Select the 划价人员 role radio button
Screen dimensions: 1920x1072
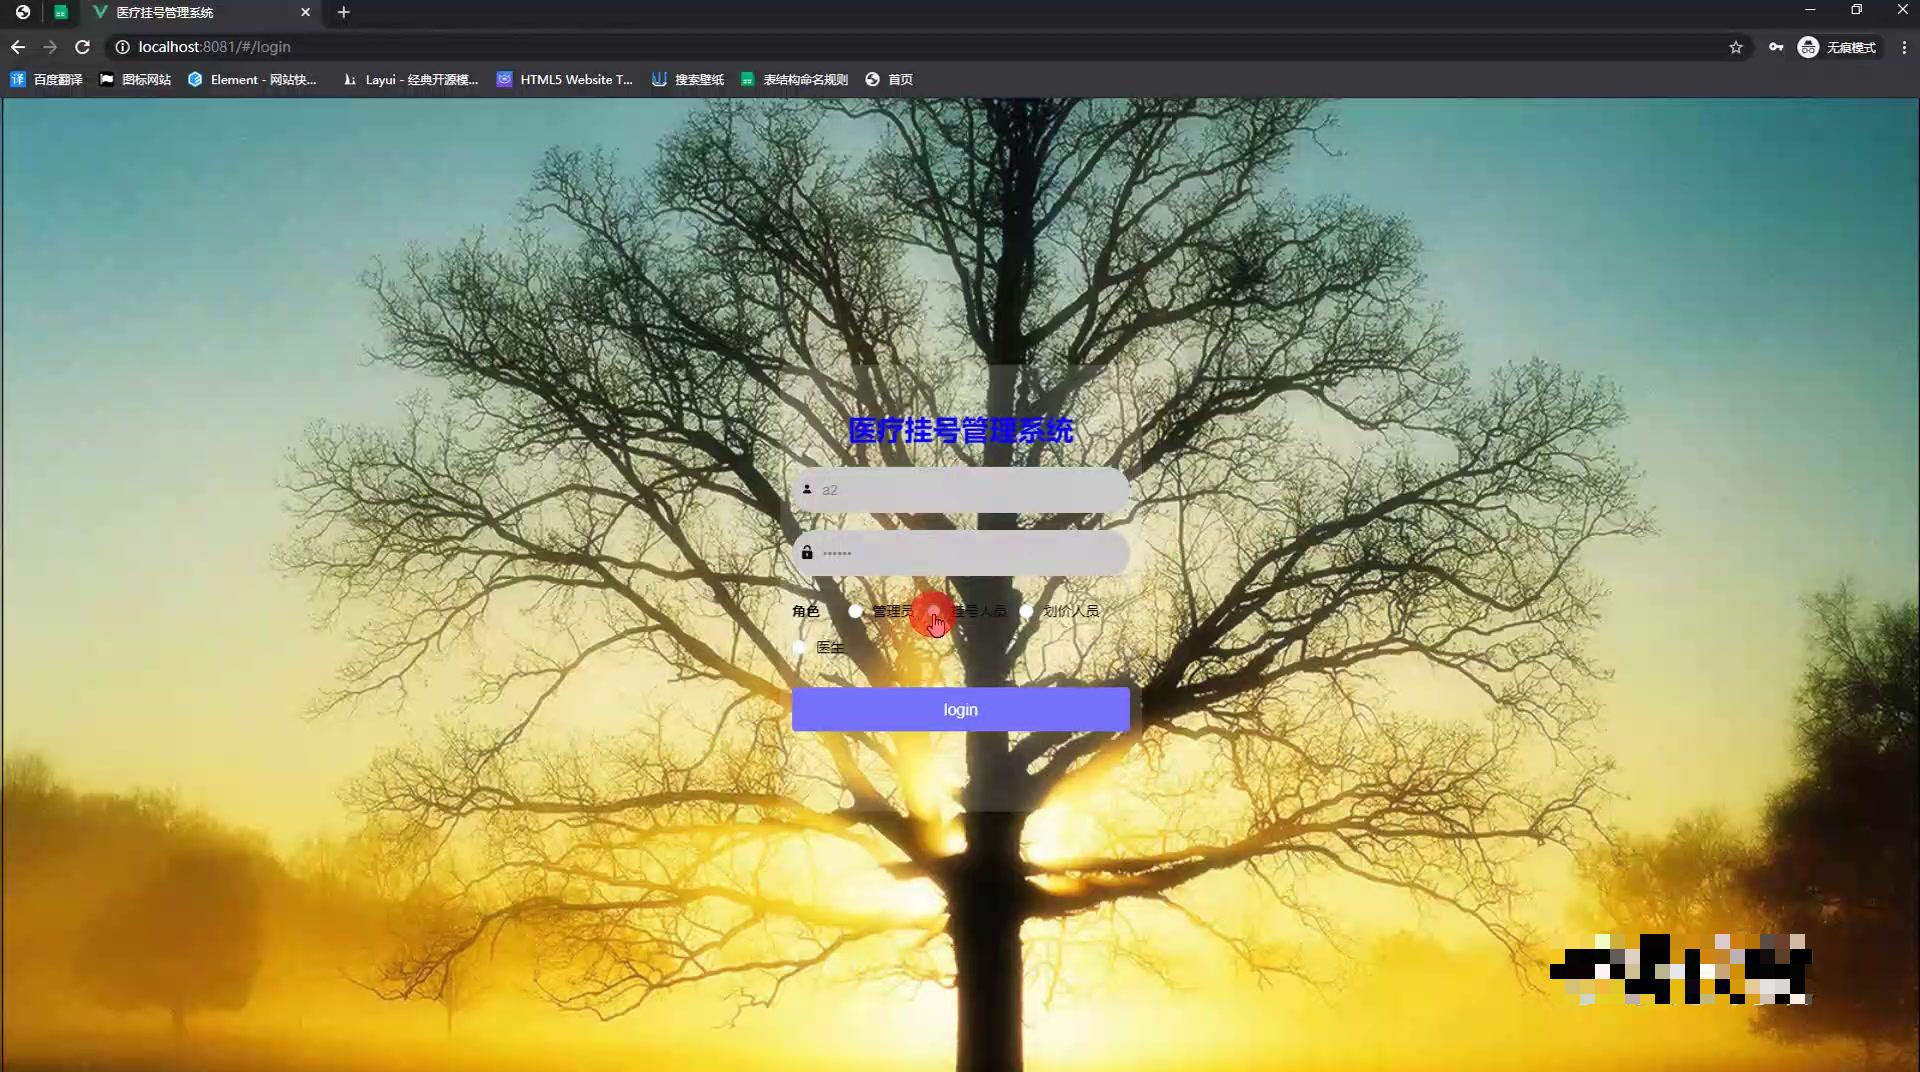coord(1028,610)
